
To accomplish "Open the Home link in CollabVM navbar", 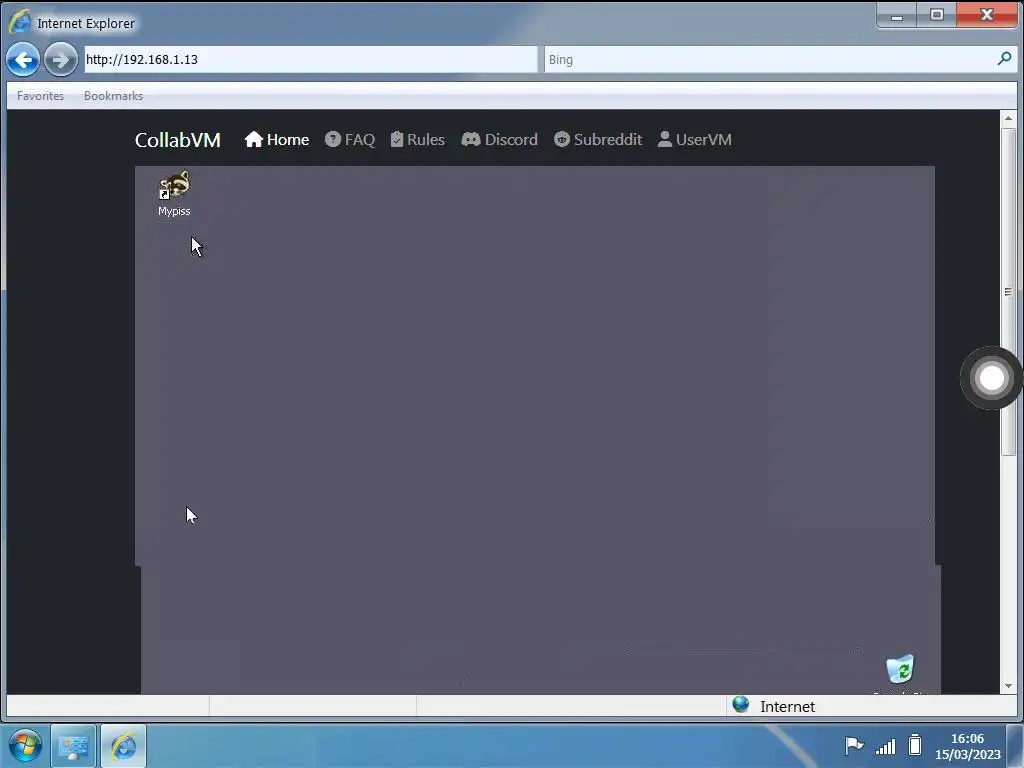I will (277, 140).
